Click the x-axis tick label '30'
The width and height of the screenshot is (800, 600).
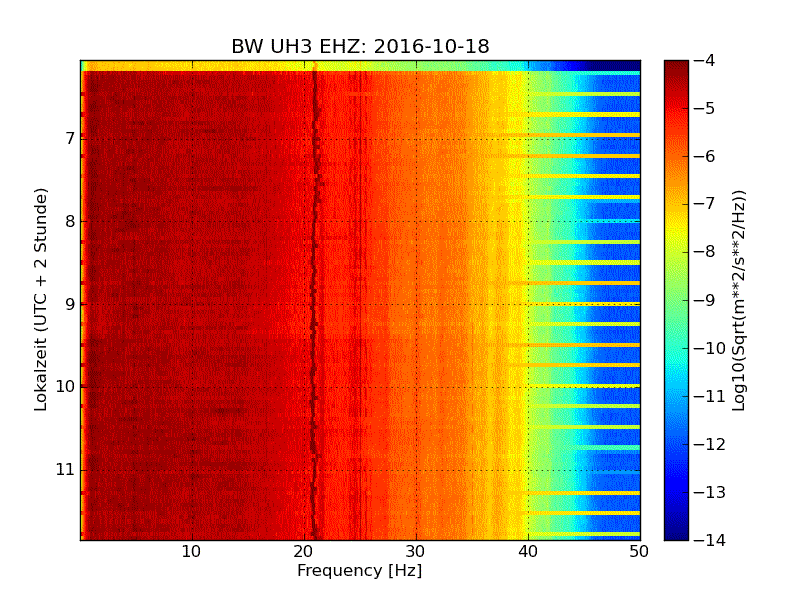pyautogui.click(x=416, y=552)
